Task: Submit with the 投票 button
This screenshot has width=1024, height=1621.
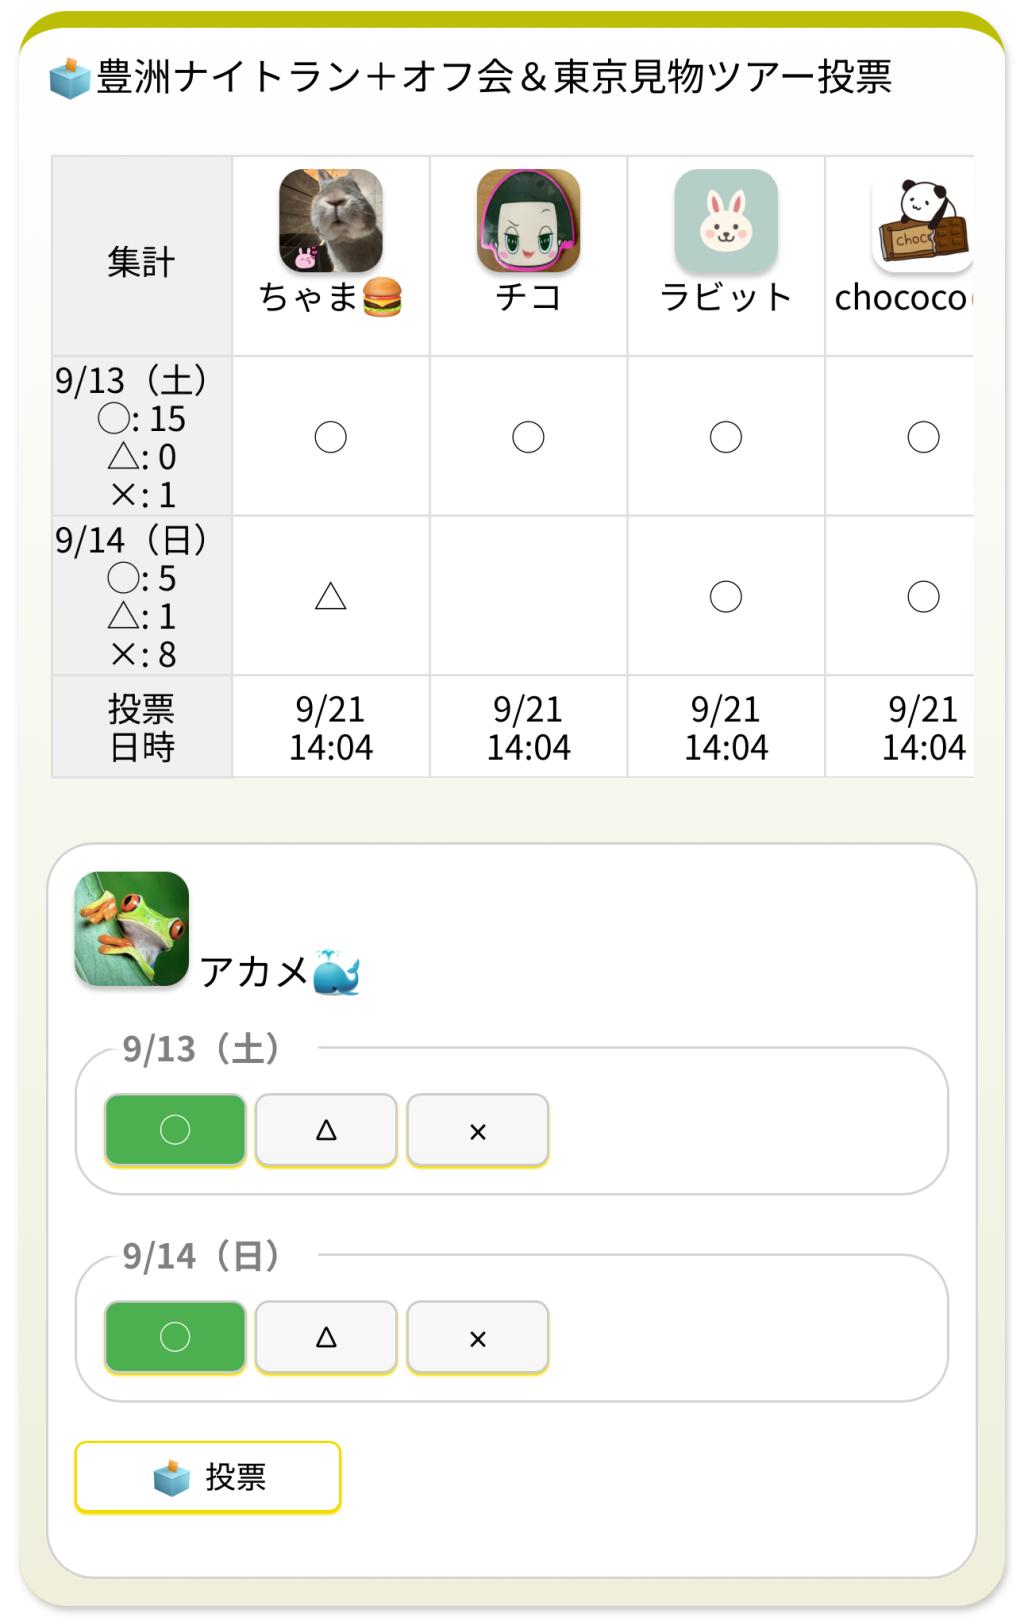Action: (208, 1476)
